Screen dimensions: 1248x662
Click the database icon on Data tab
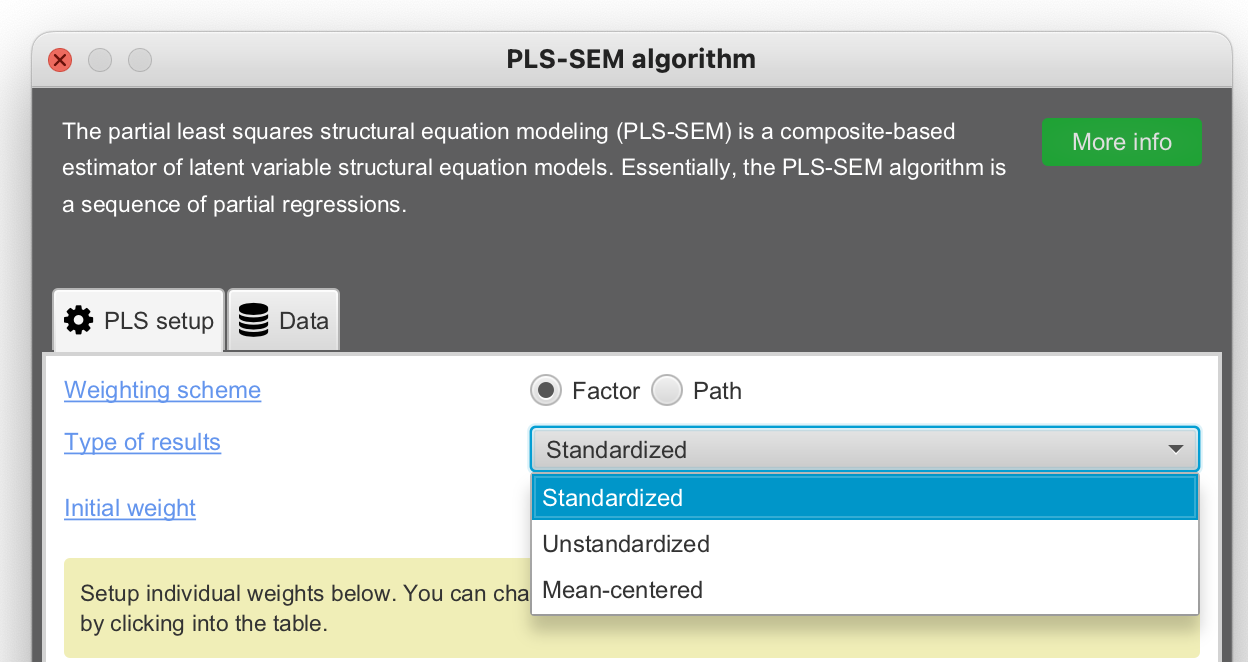point(254,320)
